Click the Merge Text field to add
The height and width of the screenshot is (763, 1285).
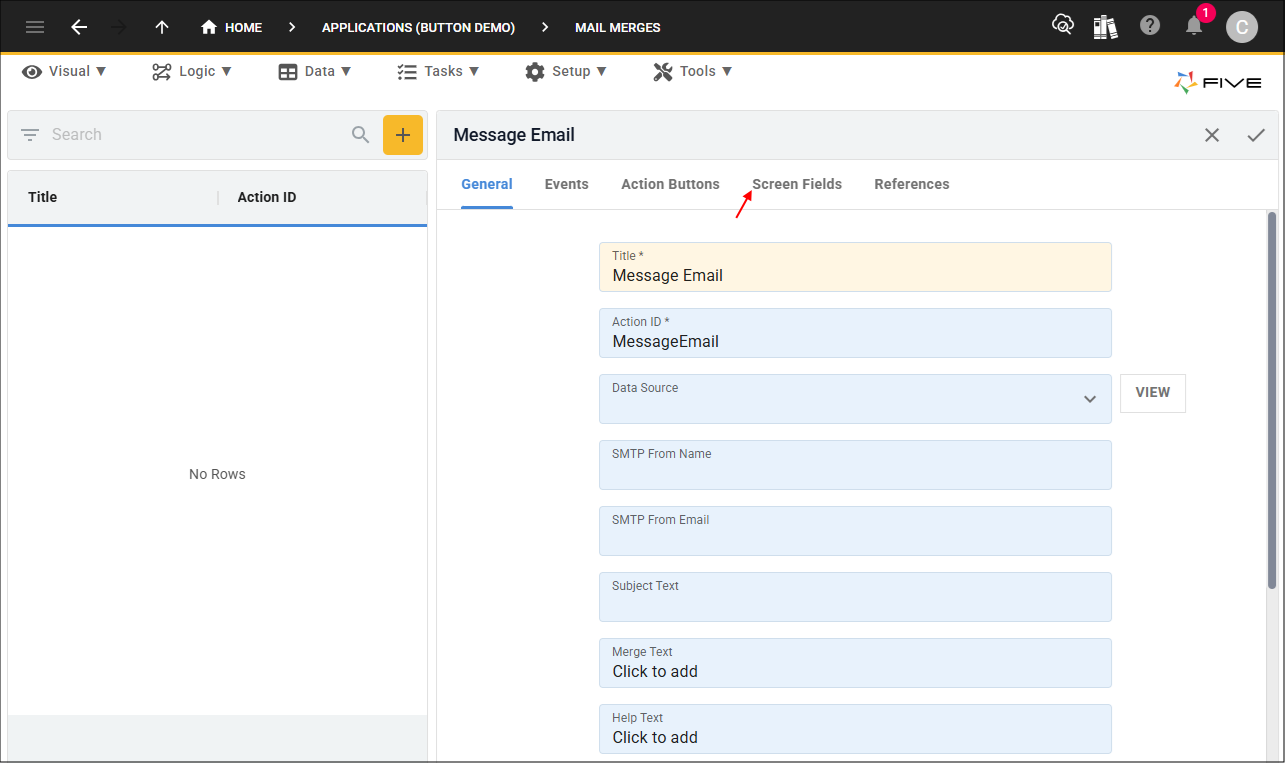tap(855, 663)
